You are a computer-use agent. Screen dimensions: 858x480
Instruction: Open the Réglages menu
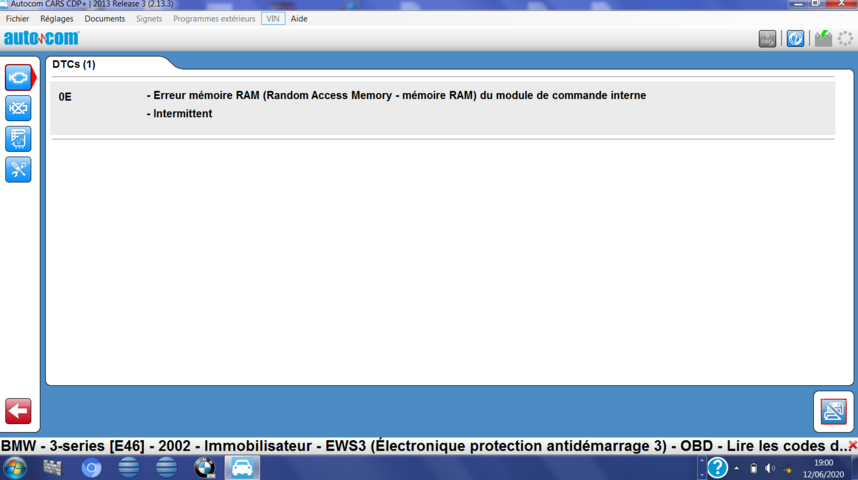[57, 19]
